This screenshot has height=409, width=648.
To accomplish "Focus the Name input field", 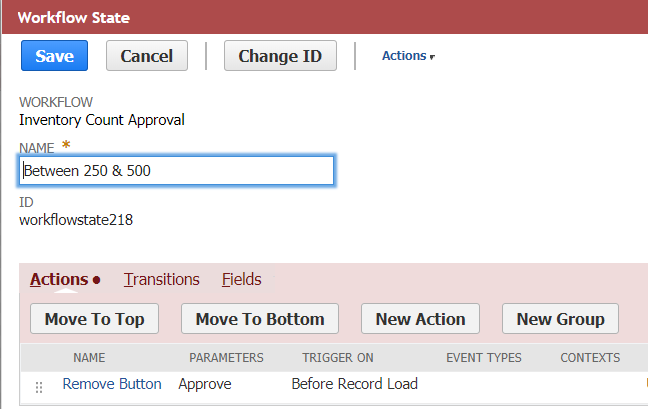I will coord(177,171).
